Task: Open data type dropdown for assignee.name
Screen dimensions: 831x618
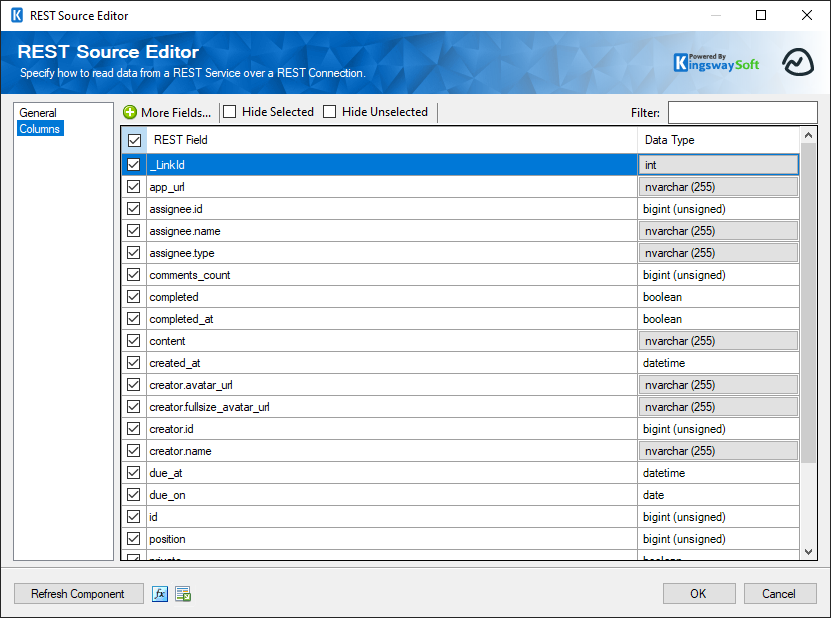Action: (718, 231)
